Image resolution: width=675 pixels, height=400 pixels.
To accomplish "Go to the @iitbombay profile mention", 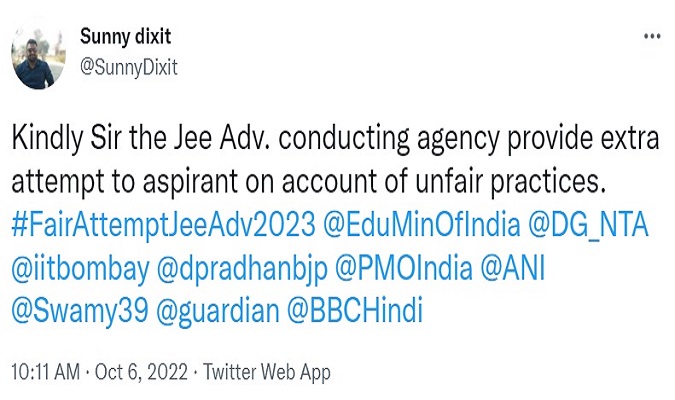I will (x=69, y=268).
